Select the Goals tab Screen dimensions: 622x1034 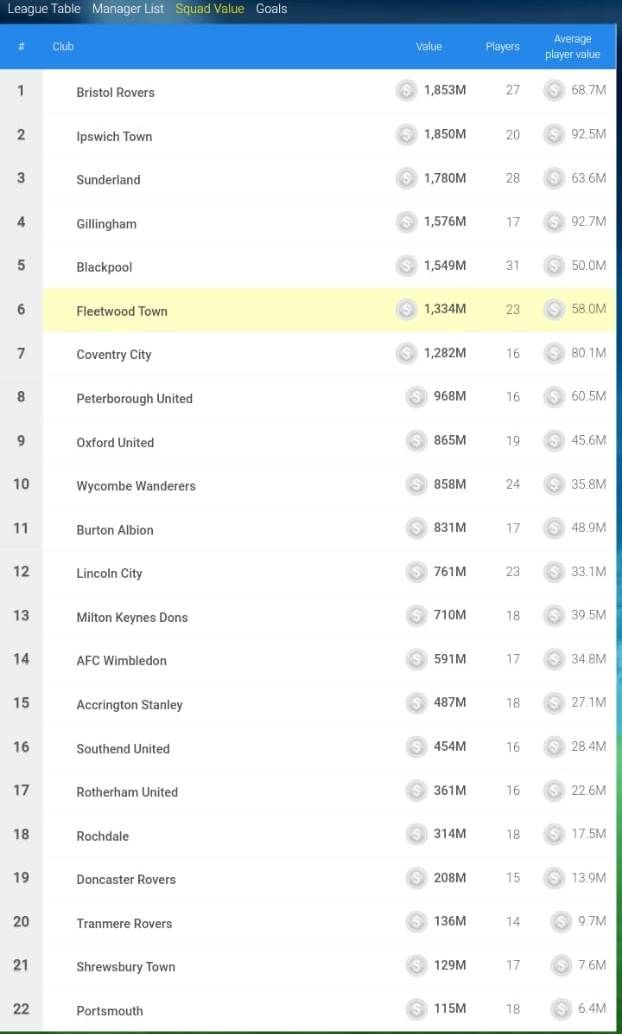click(x=271, y=9)
